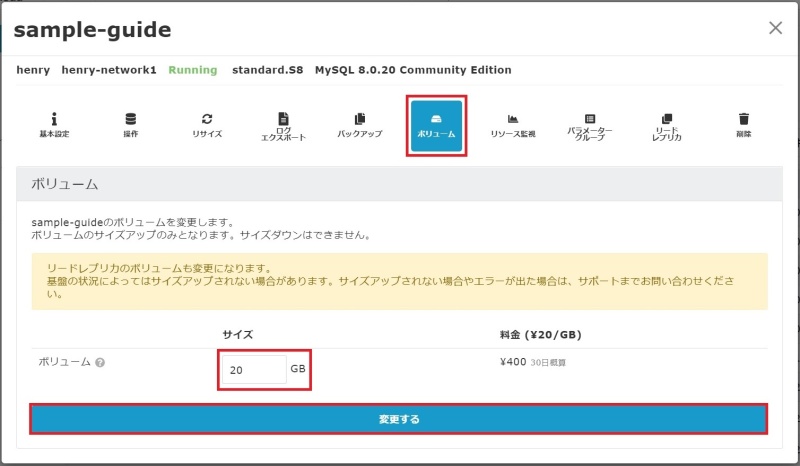The width and height of the screenshot is (800, 466).
Task: Select the highlighted ボリューム disk icon
Action: tap(436, 125)
